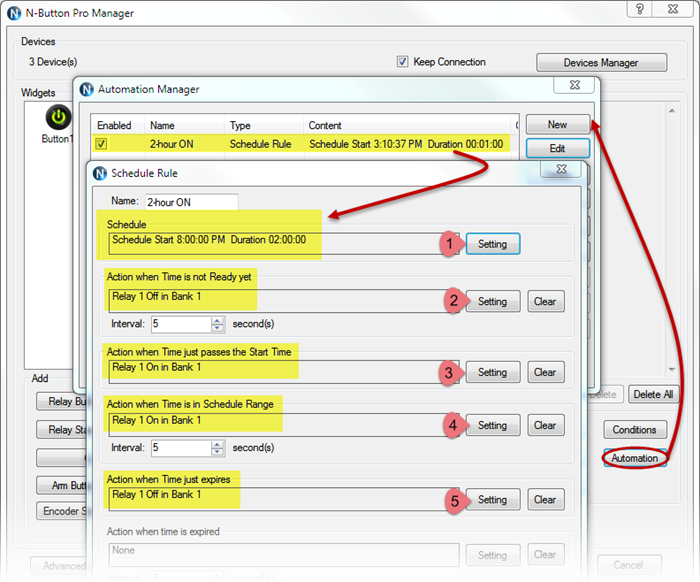Open Setting for in Schedule Range action
Screen dimensions: 700x582
pos(493,425)
